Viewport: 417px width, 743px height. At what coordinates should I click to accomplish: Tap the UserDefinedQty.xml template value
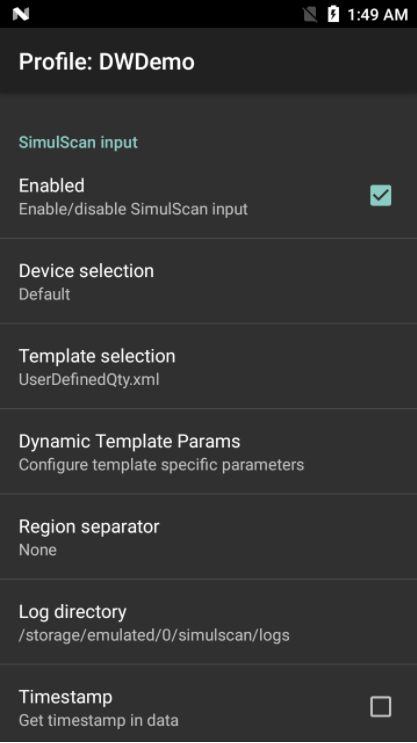(89, 380)
